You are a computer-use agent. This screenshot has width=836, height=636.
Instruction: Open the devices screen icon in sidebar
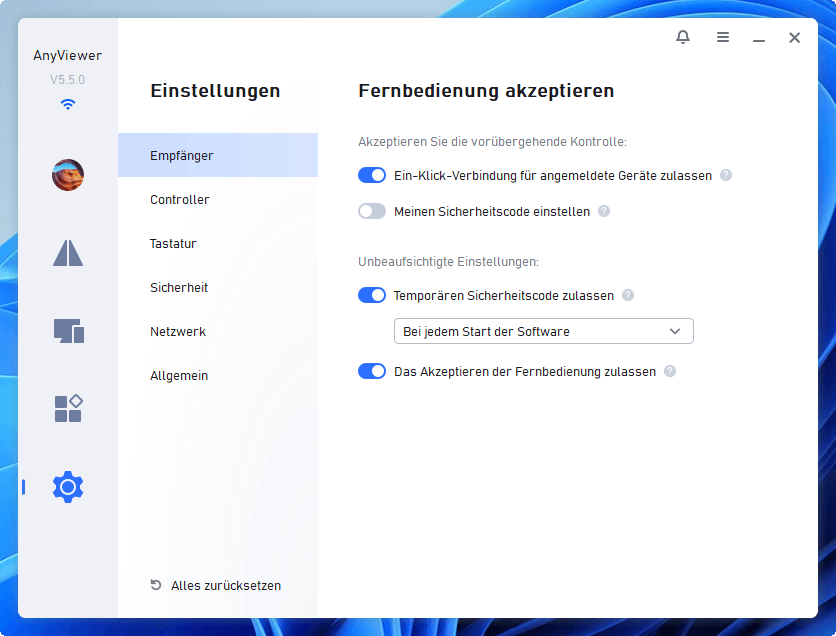tap(68, 331)
